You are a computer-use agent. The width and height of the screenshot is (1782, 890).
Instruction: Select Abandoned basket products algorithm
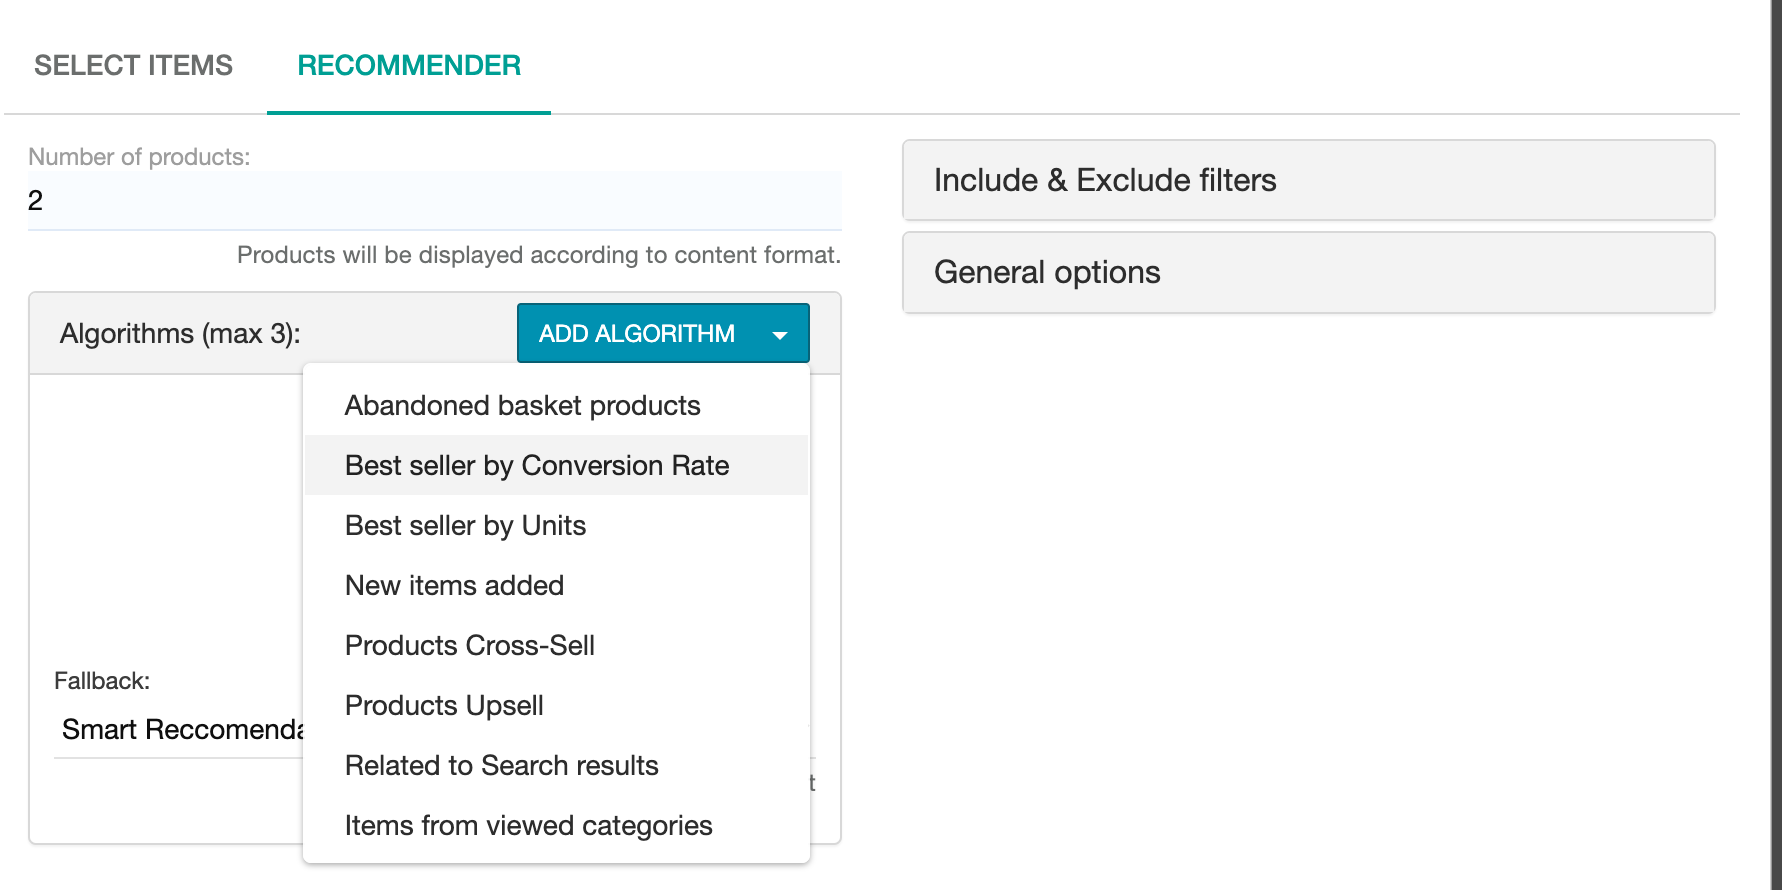point(522,405)
